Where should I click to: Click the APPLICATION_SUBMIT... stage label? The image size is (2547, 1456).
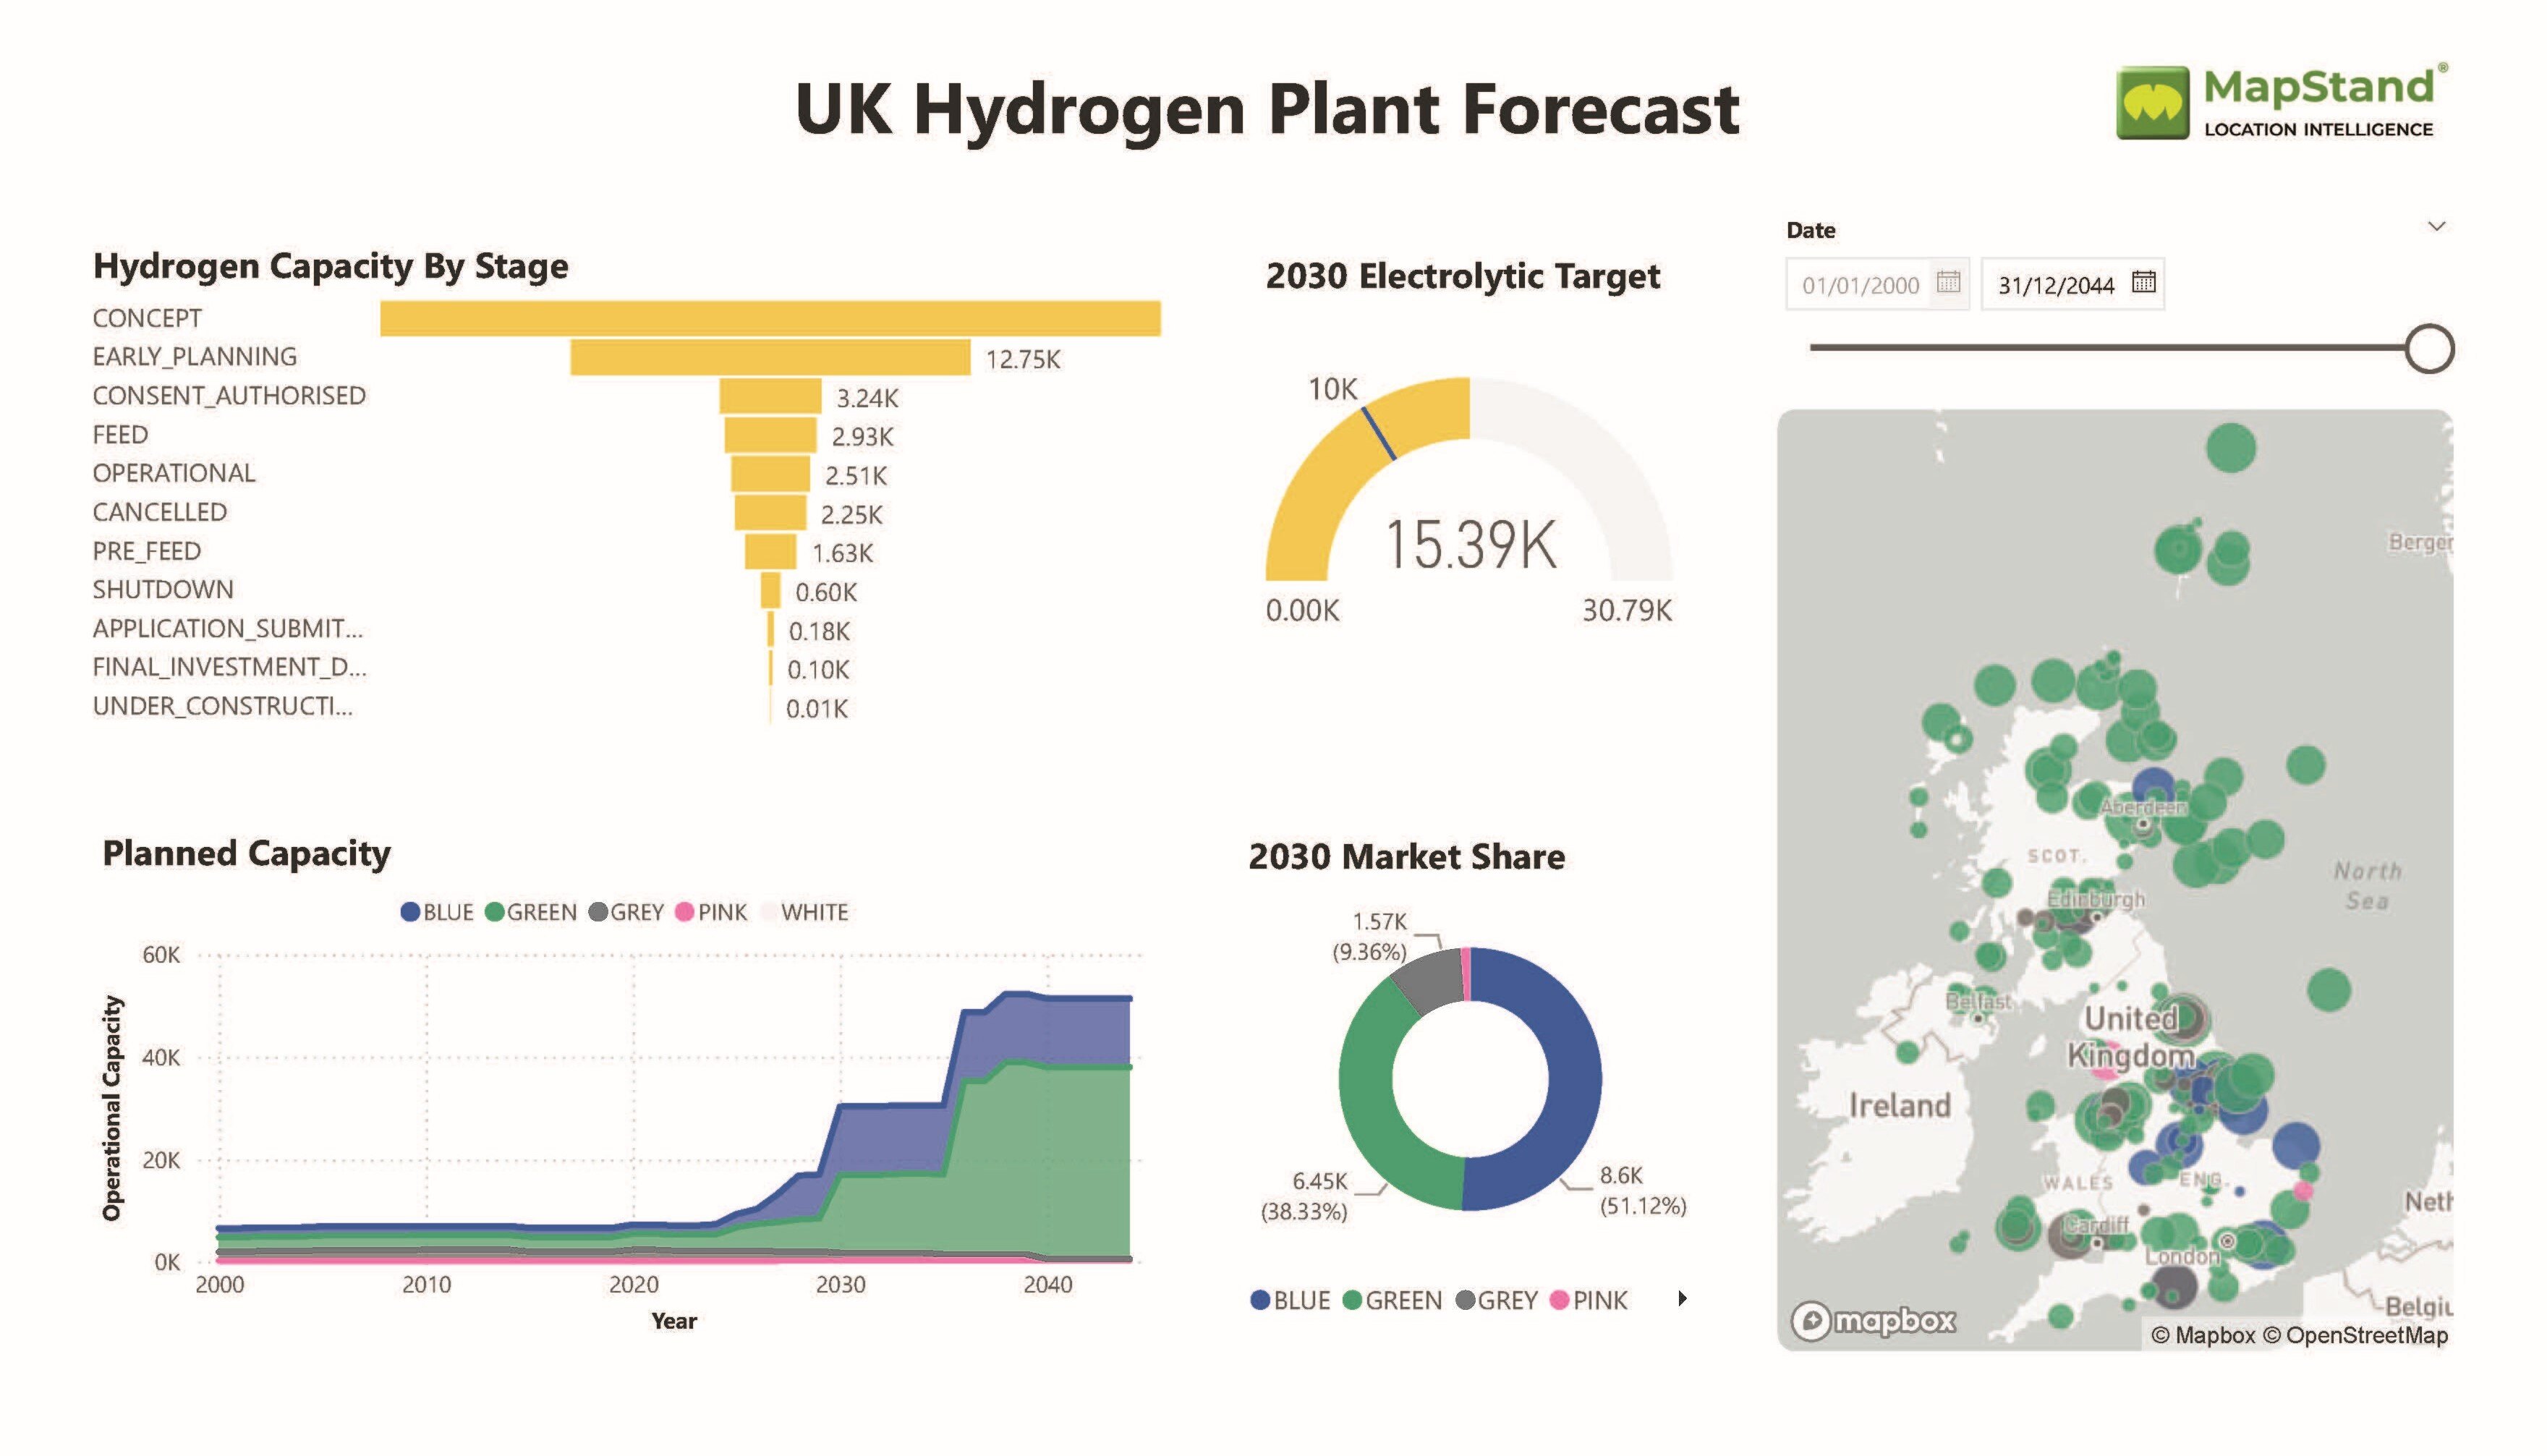coord(228,628)
